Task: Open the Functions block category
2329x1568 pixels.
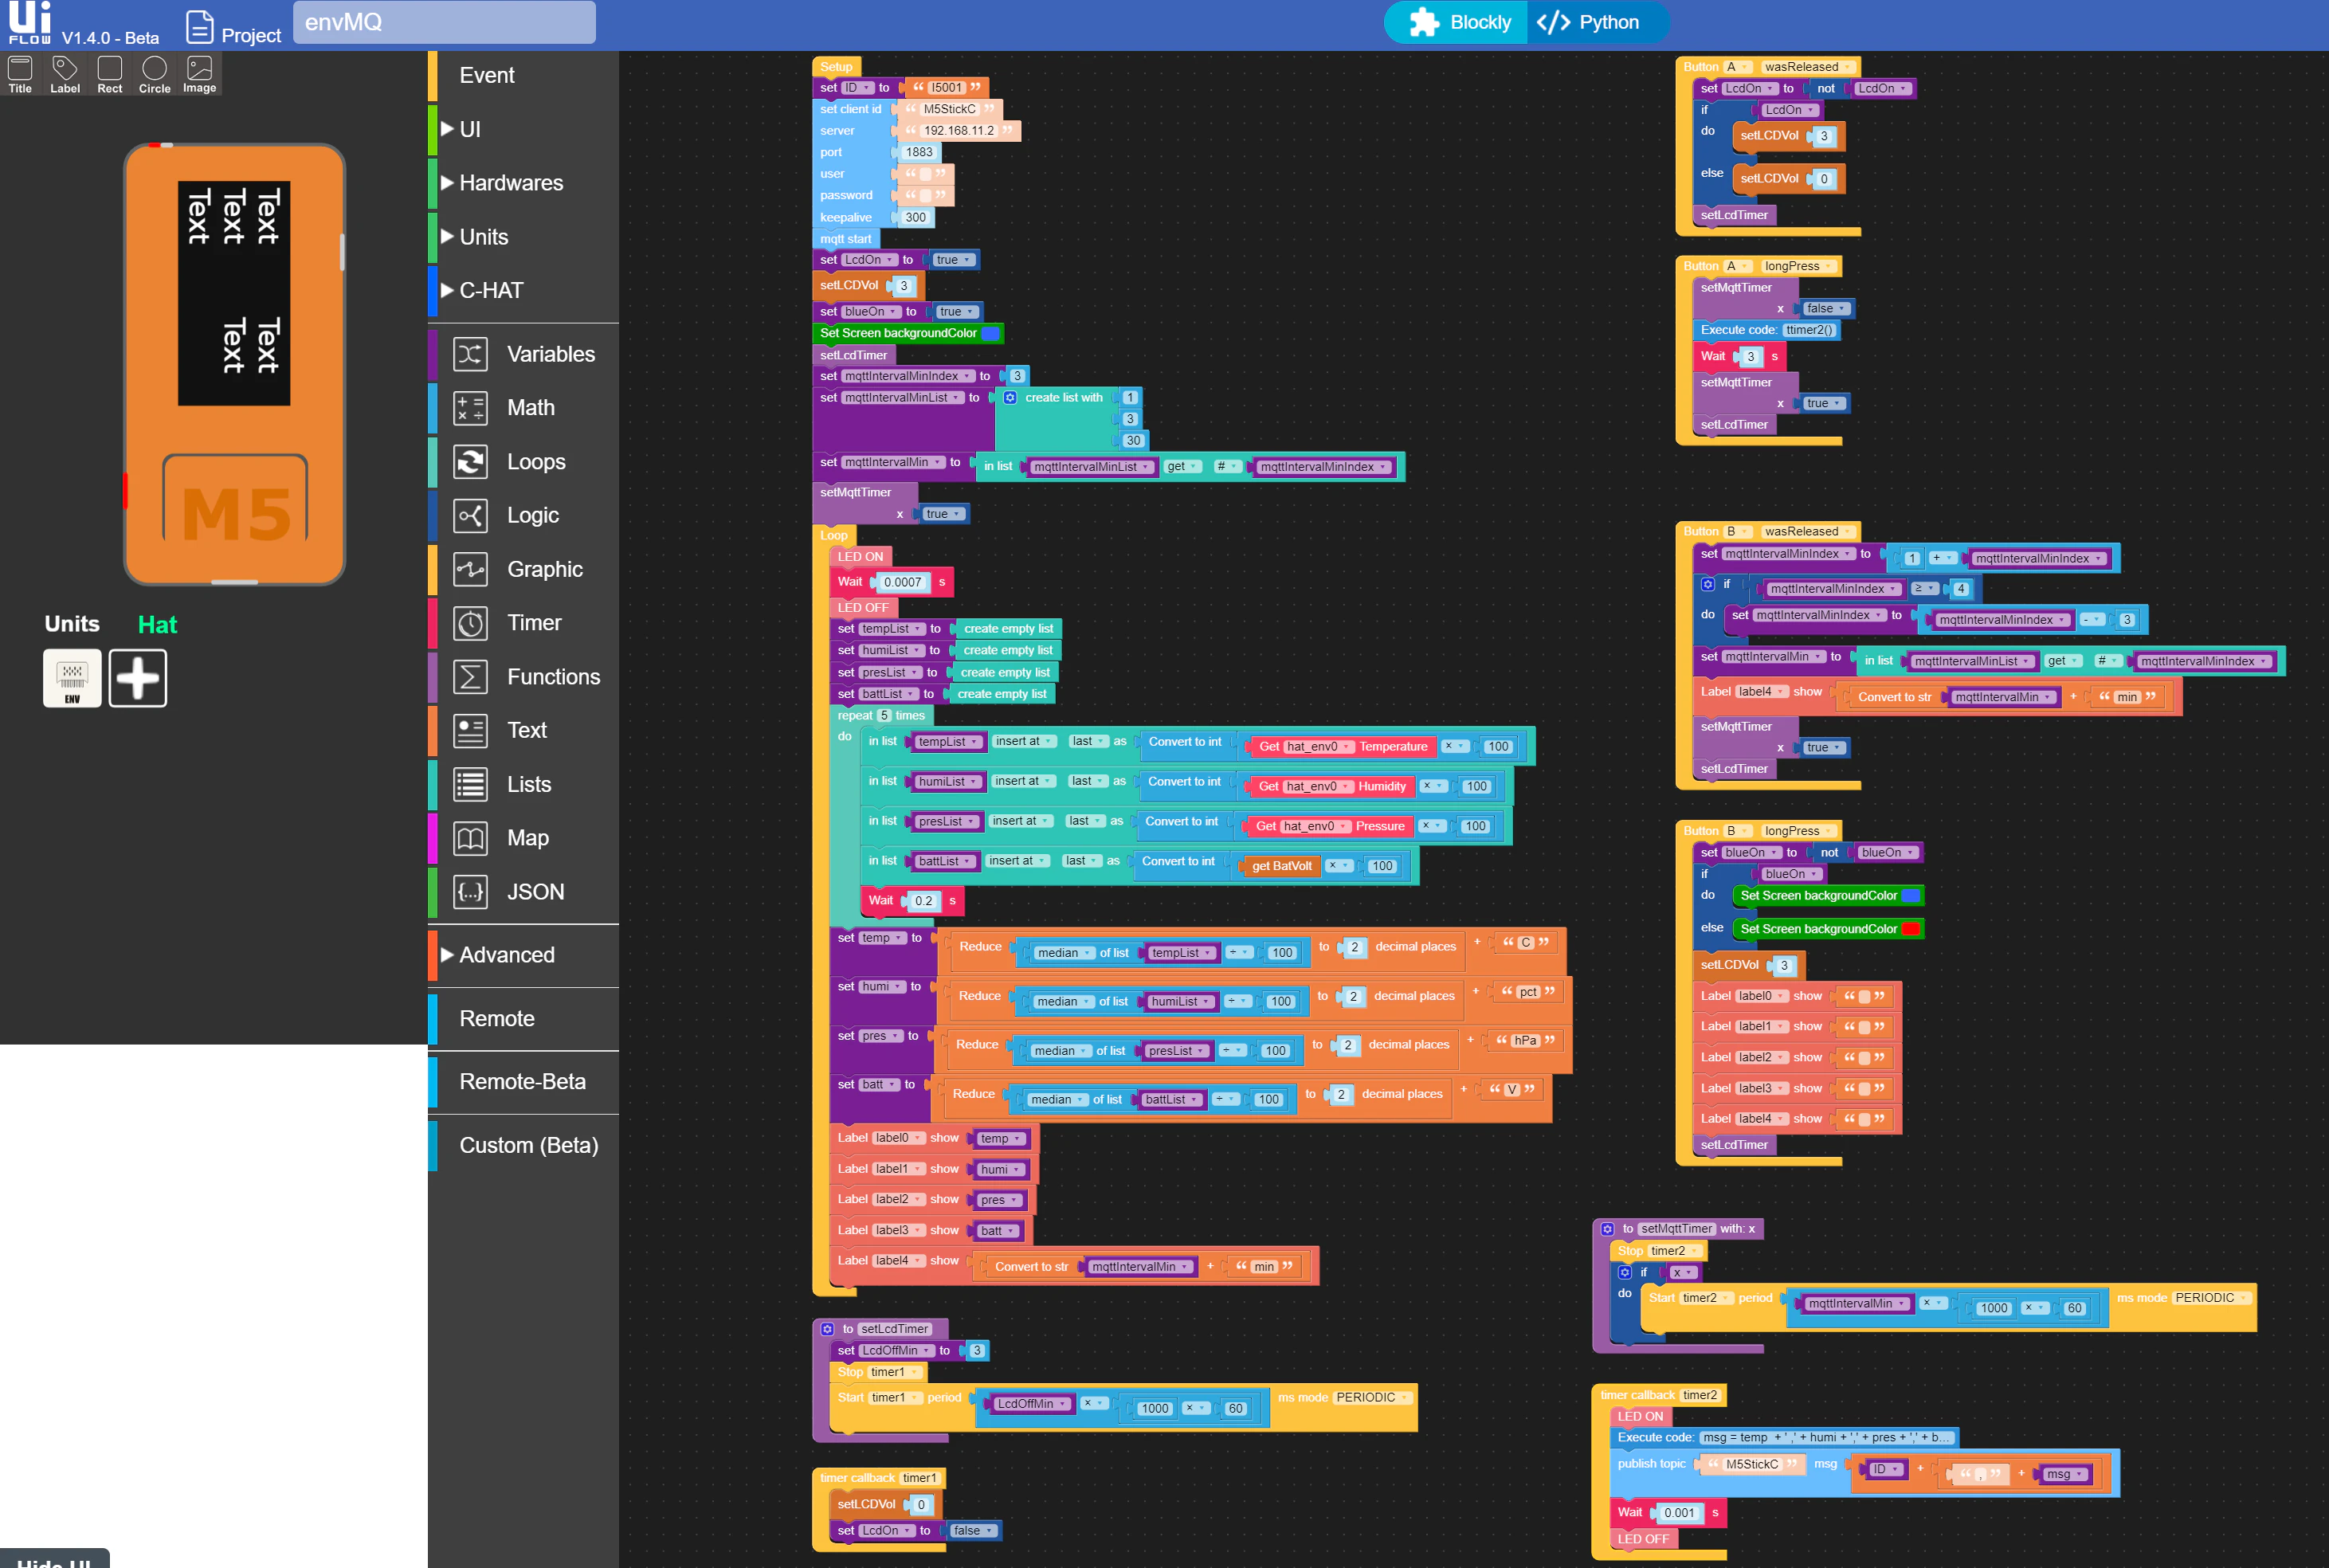Action: click(x=524, y=677)
